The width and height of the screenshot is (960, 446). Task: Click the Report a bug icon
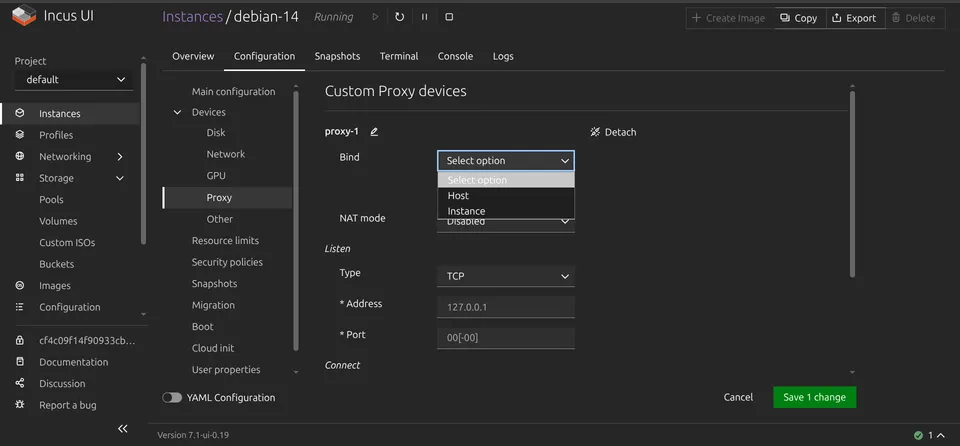tap(20, 405)
